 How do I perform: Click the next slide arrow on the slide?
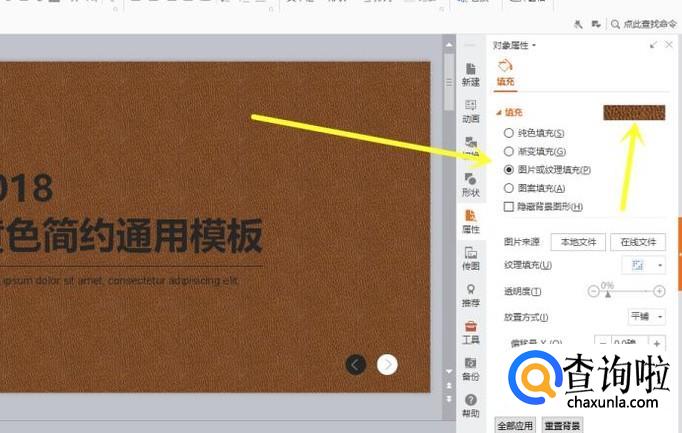coord(387,364)
